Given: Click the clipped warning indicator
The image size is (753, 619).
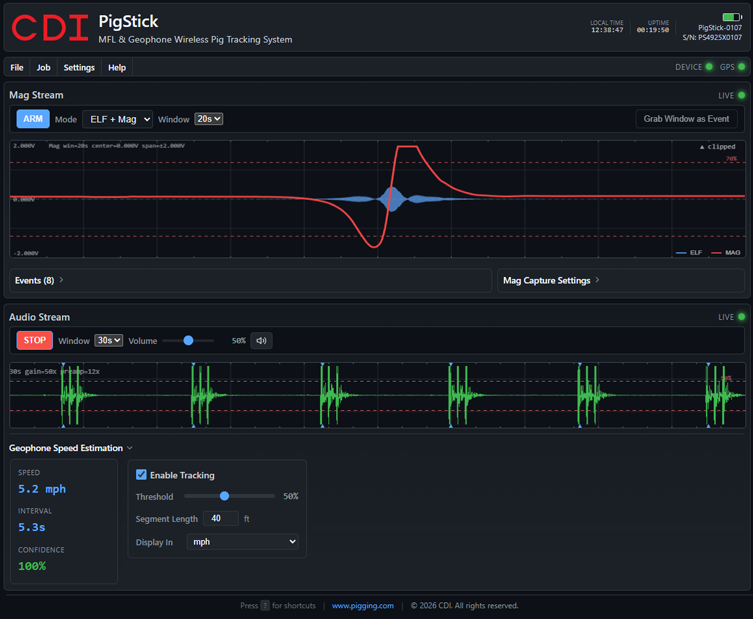Looking at the screenshot, I should (x=717, y=147).
